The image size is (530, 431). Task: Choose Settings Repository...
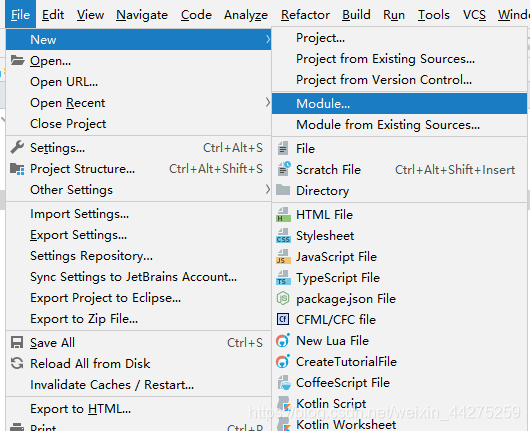coord(138,256)
